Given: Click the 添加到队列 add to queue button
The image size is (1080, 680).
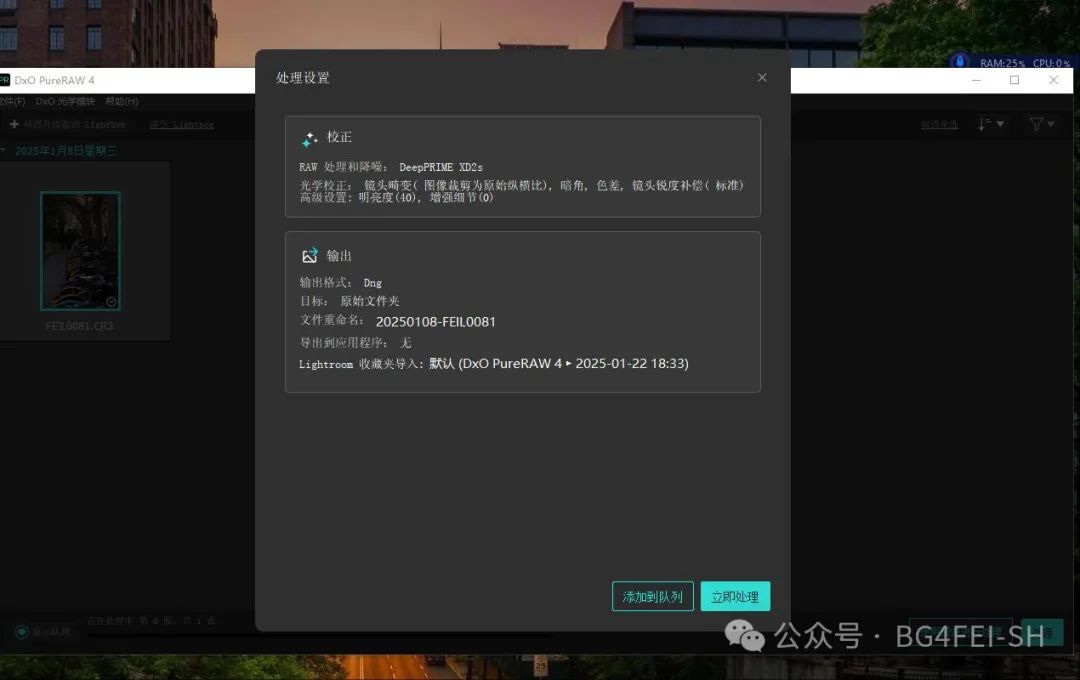Looking at the screenshot, I should pos(652,596).
